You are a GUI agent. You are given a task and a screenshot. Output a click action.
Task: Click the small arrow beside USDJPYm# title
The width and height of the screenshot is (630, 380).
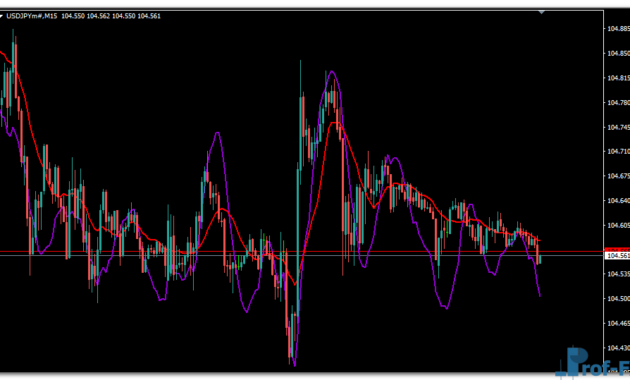1,16
